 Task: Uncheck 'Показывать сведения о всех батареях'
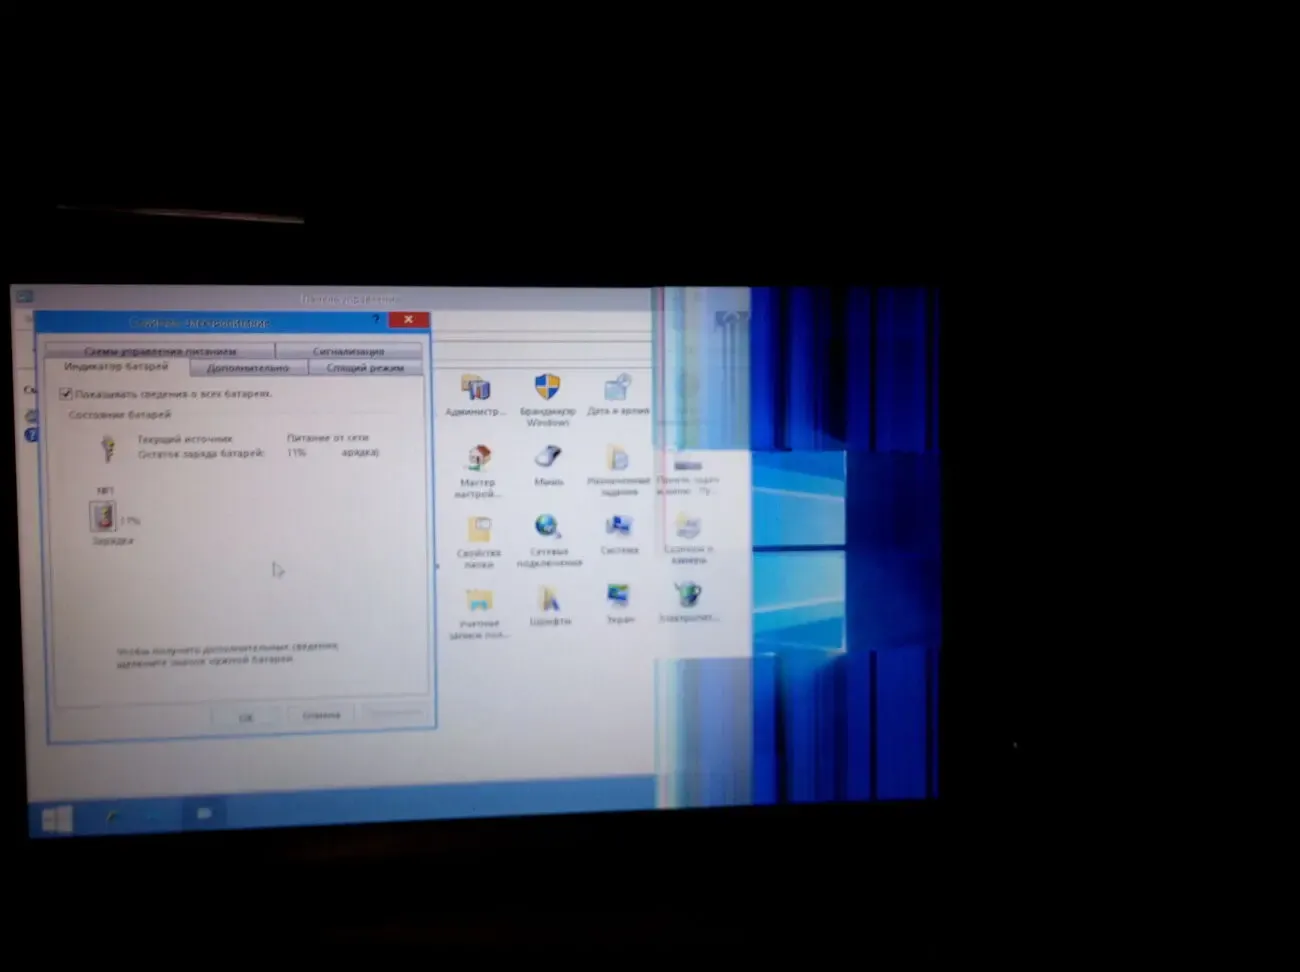pos(66,394)
